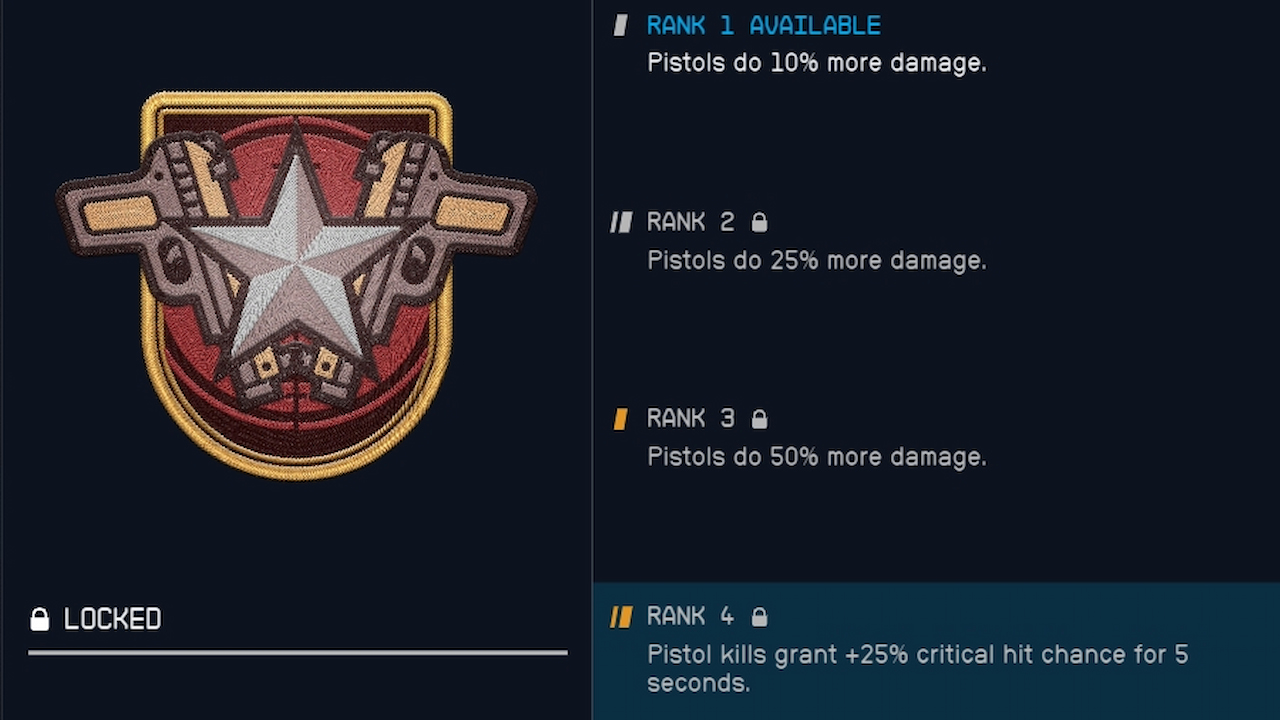Screen dimensions: 1280x720
Task: Click 'Pistols do 50% more damage' text
Action: click(817, 457)
